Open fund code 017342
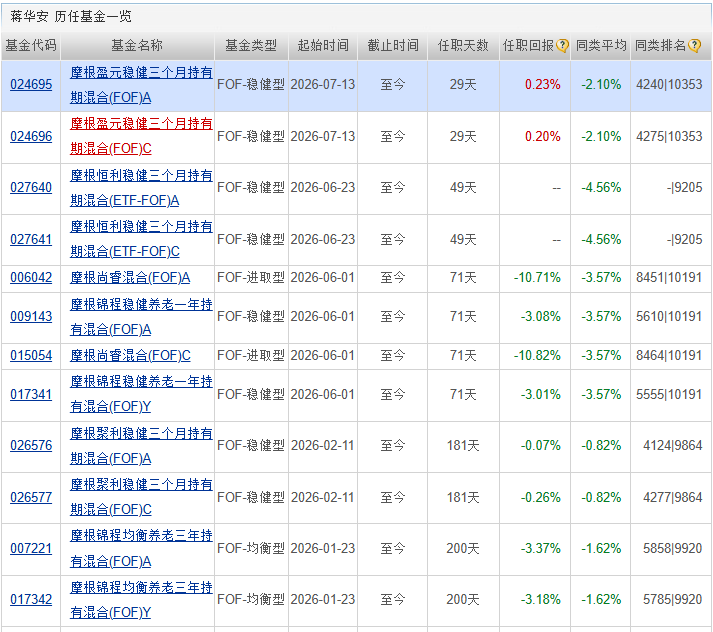Screen dimensions: 713x632 coord(31,599)
